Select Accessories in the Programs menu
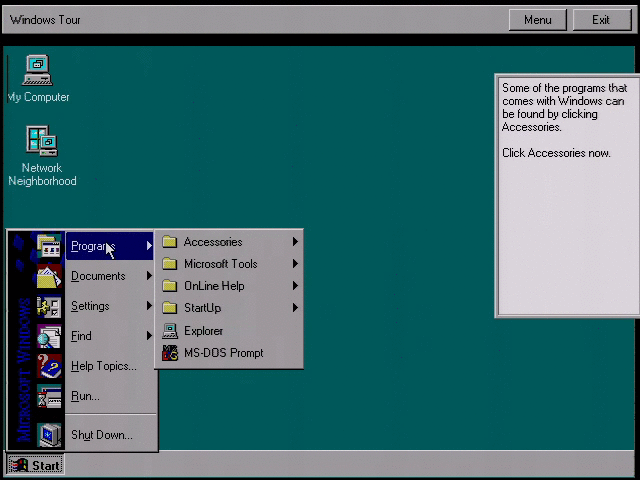The image size is (640, 480). pos(229,242)
